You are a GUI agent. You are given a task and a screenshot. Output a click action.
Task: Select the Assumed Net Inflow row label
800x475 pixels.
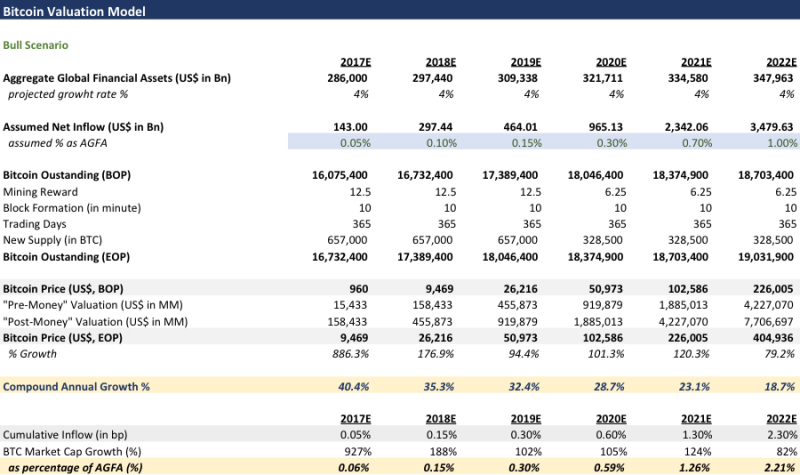coord(83,127)
